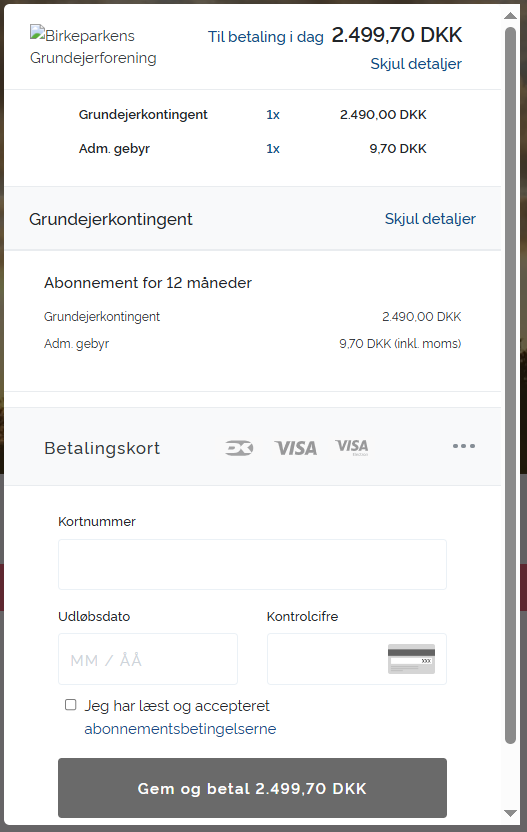Focus the Kontrolcifre input field
Screen dimensions: 527x832
[x=357, y=659]
